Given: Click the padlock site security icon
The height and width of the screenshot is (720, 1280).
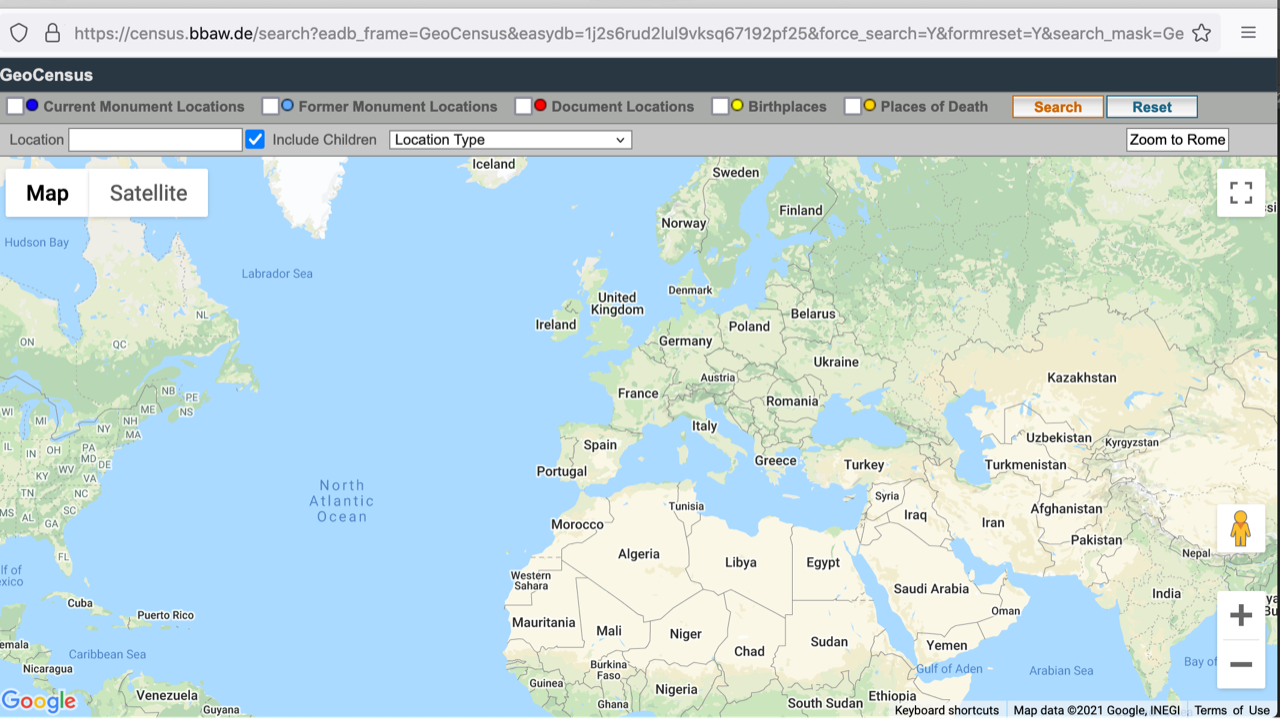Looking at the screenshot, I should click(53, 33).
